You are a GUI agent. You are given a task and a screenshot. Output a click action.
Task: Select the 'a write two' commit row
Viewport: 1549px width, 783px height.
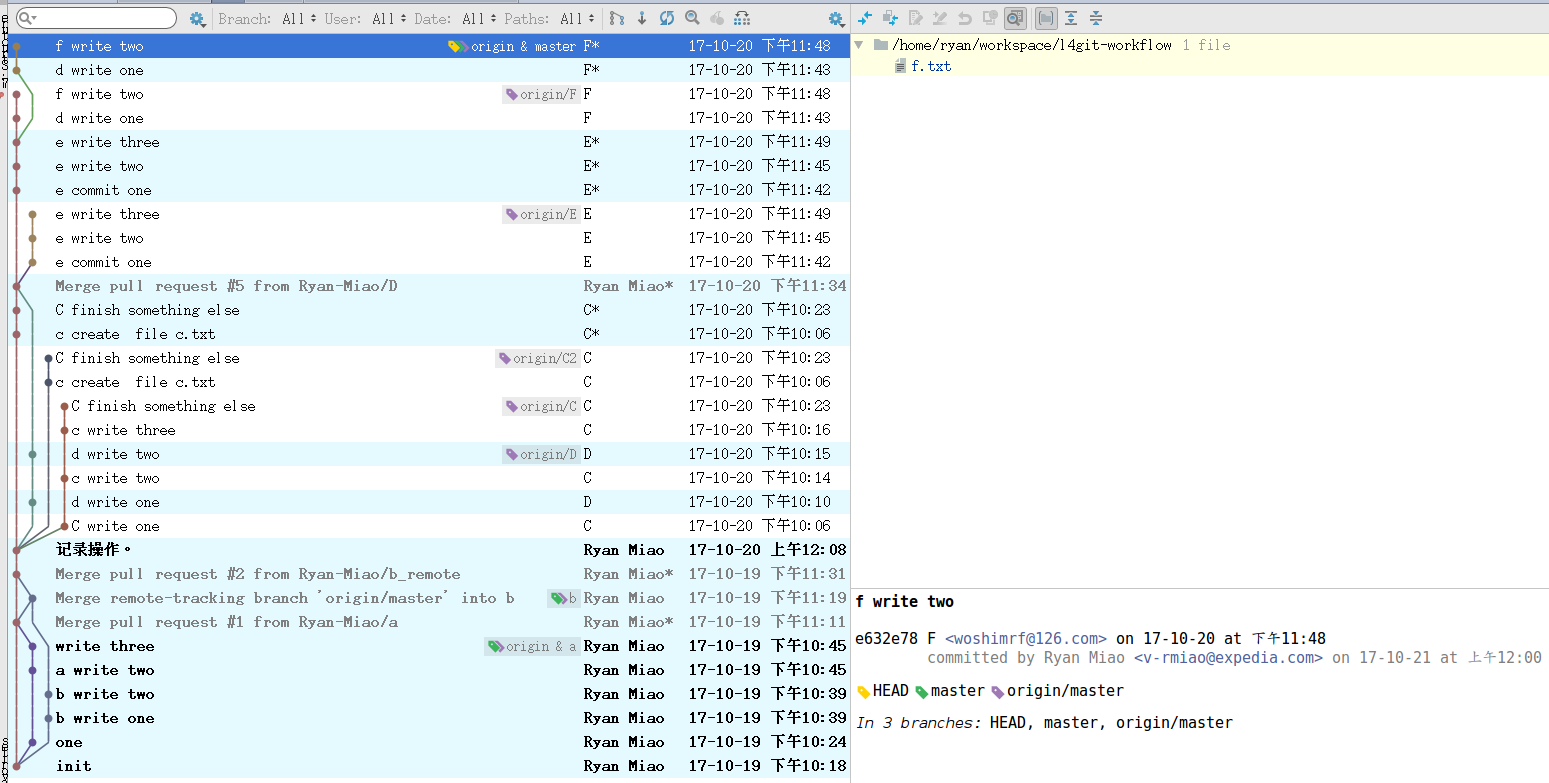pyautogui.click(x=429, y=670)
